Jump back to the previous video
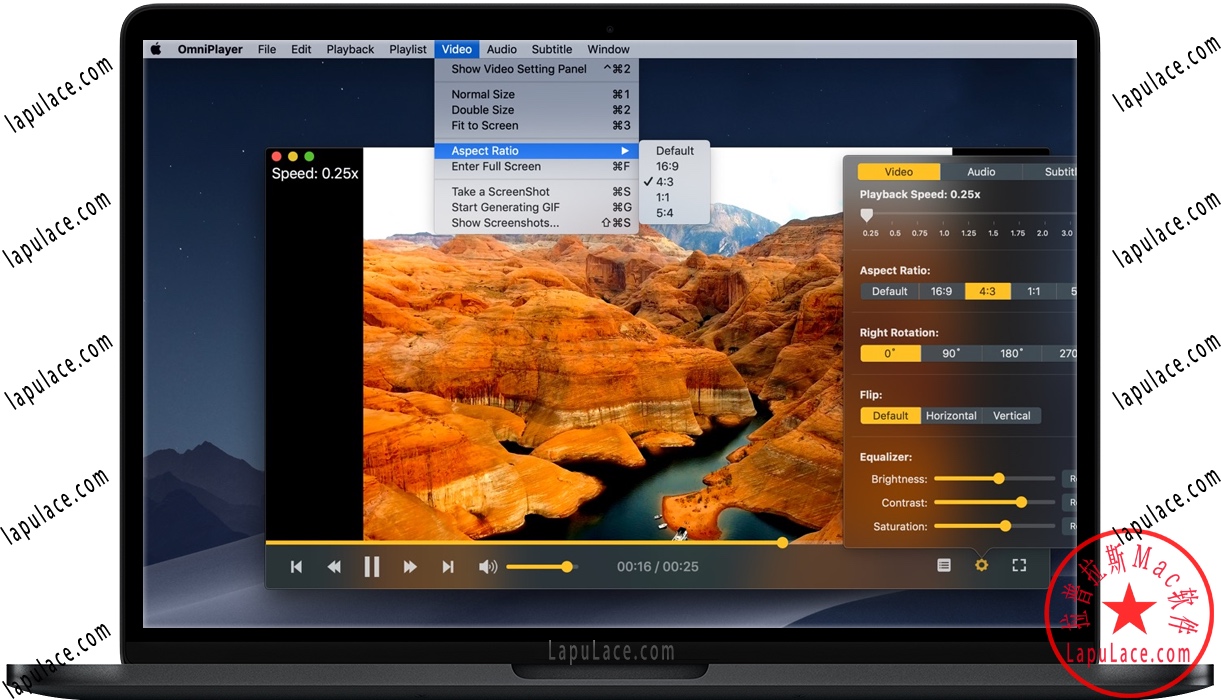Viewport: 1221px width, 700px height. point(296,566)
